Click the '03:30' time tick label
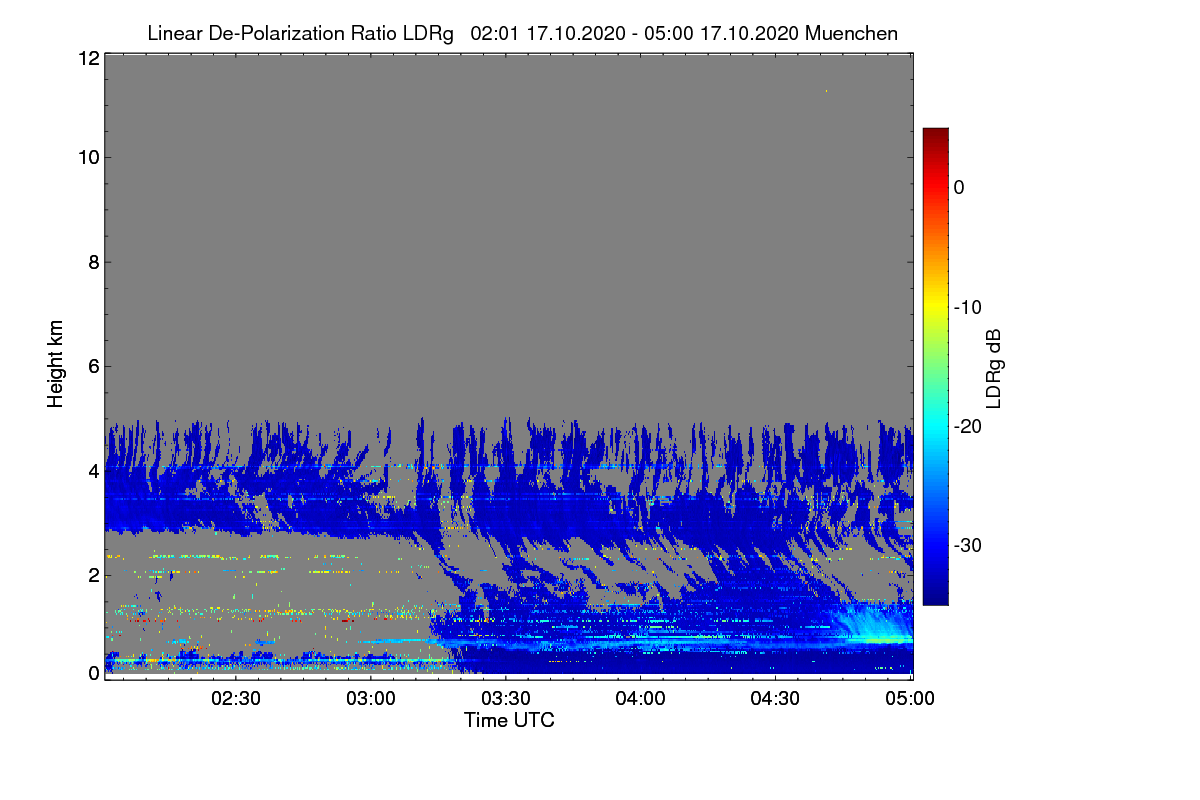The width and height of the screenshot is (1200, 800). pyautogui.click(x=506, y=698)
